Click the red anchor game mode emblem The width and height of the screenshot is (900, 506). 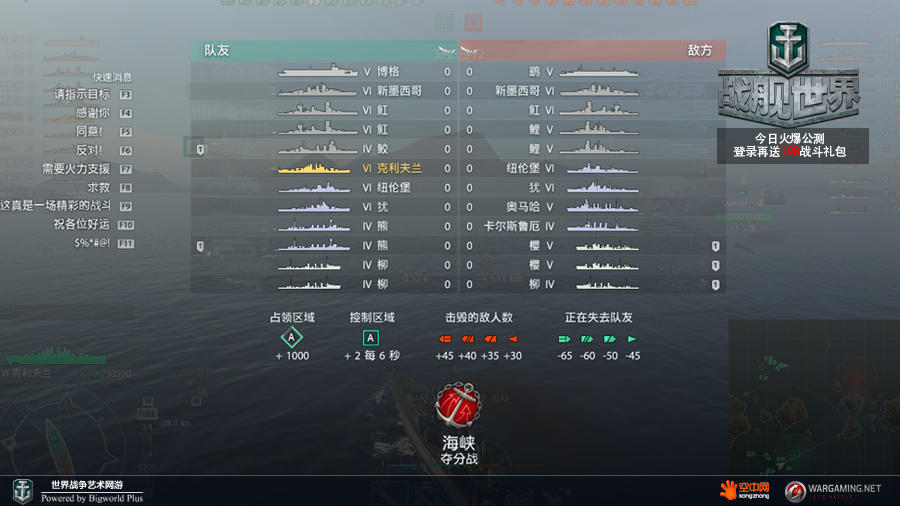pos(457,405)
